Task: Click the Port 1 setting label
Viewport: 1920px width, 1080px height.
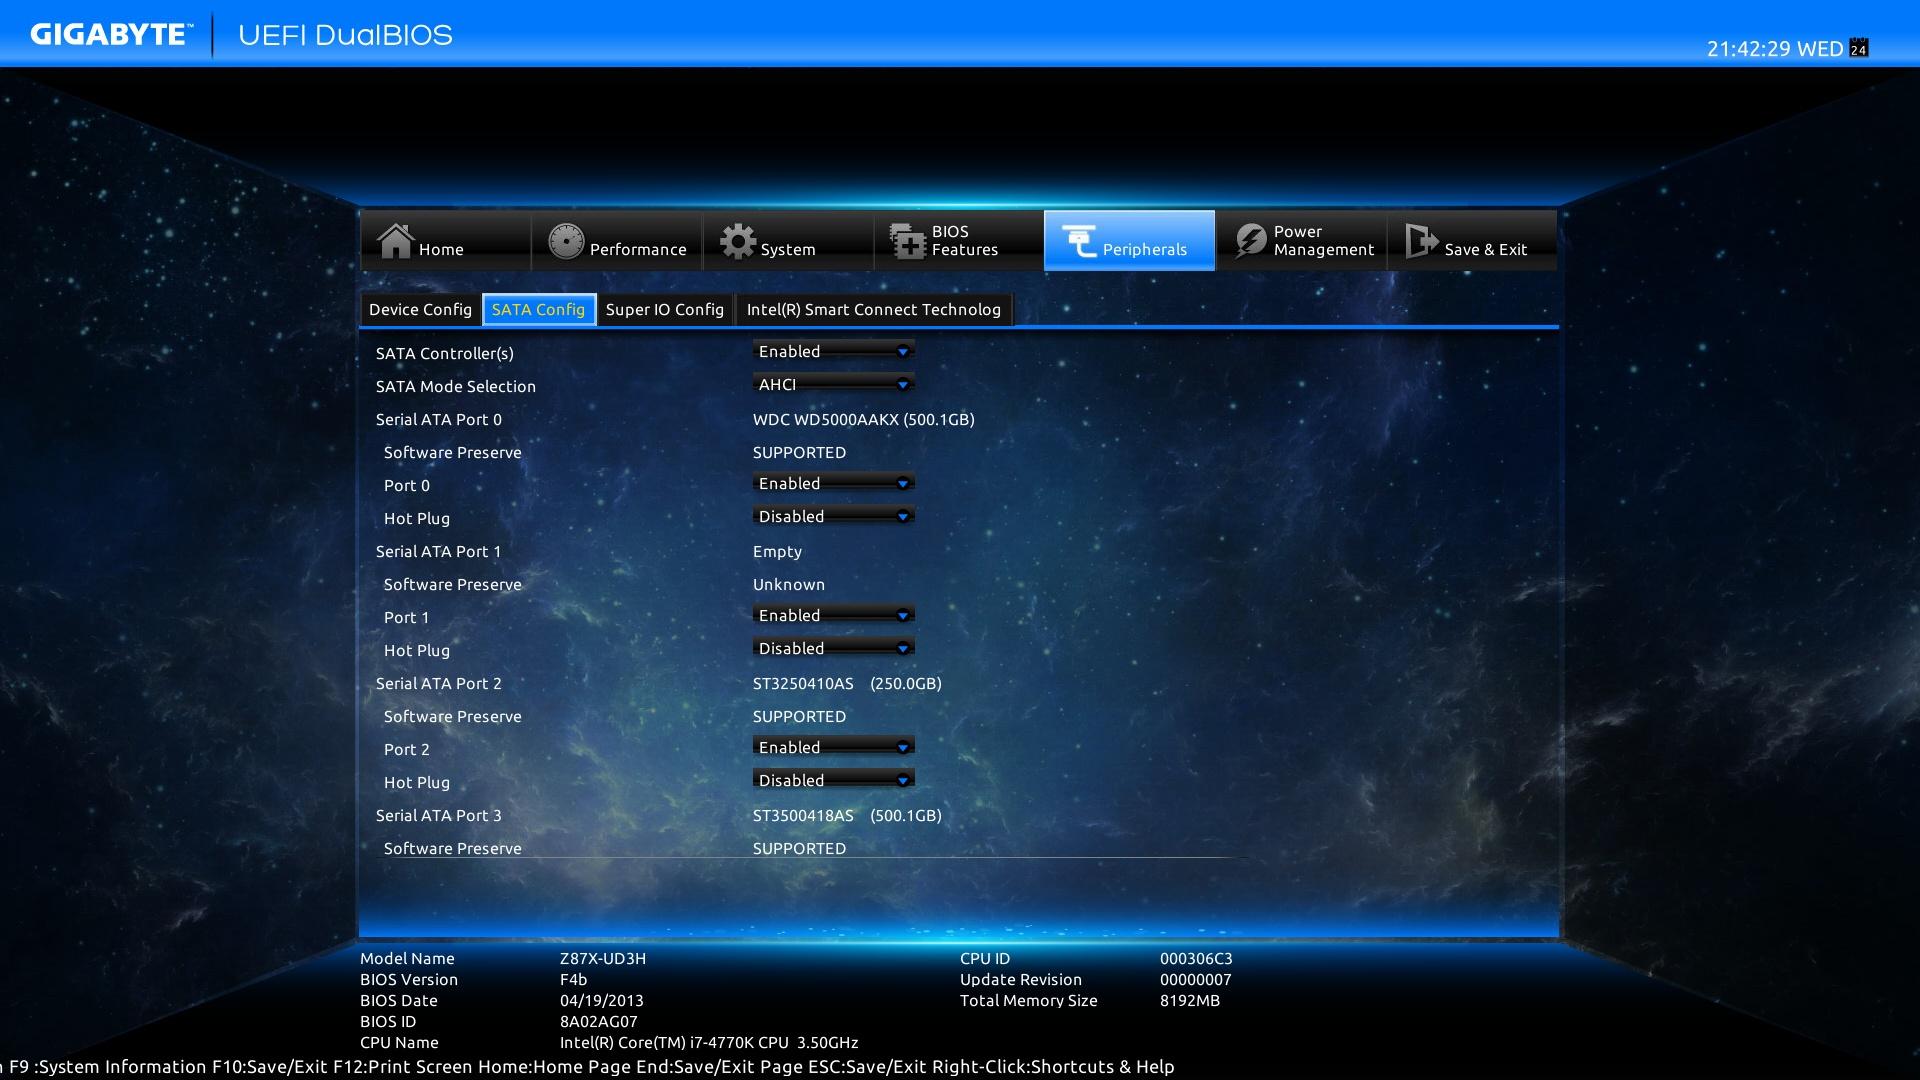Action: click(x=406, y=618)
